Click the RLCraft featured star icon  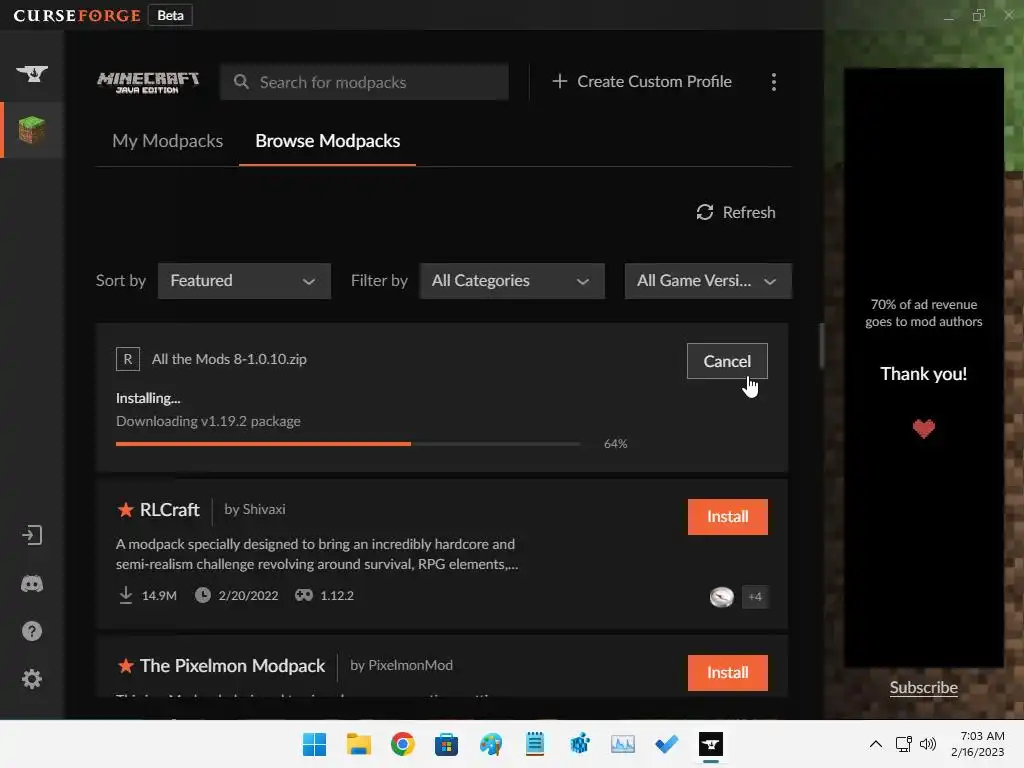(125, 509)
